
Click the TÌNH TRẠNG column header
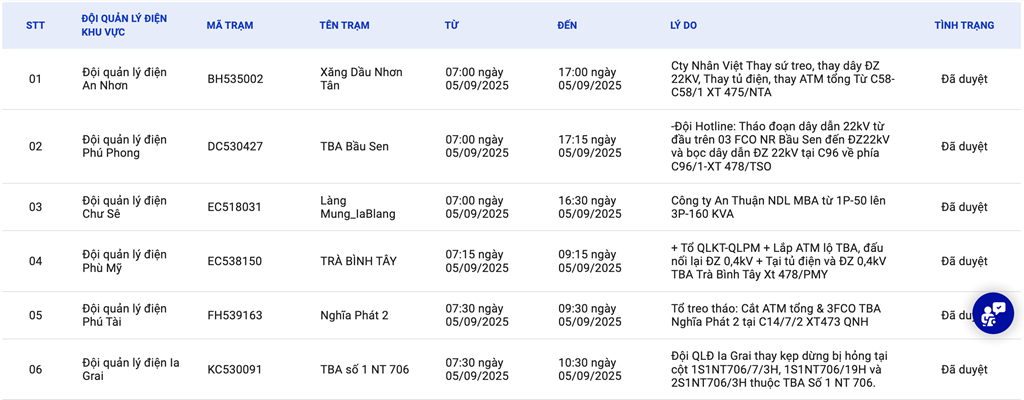964,25
